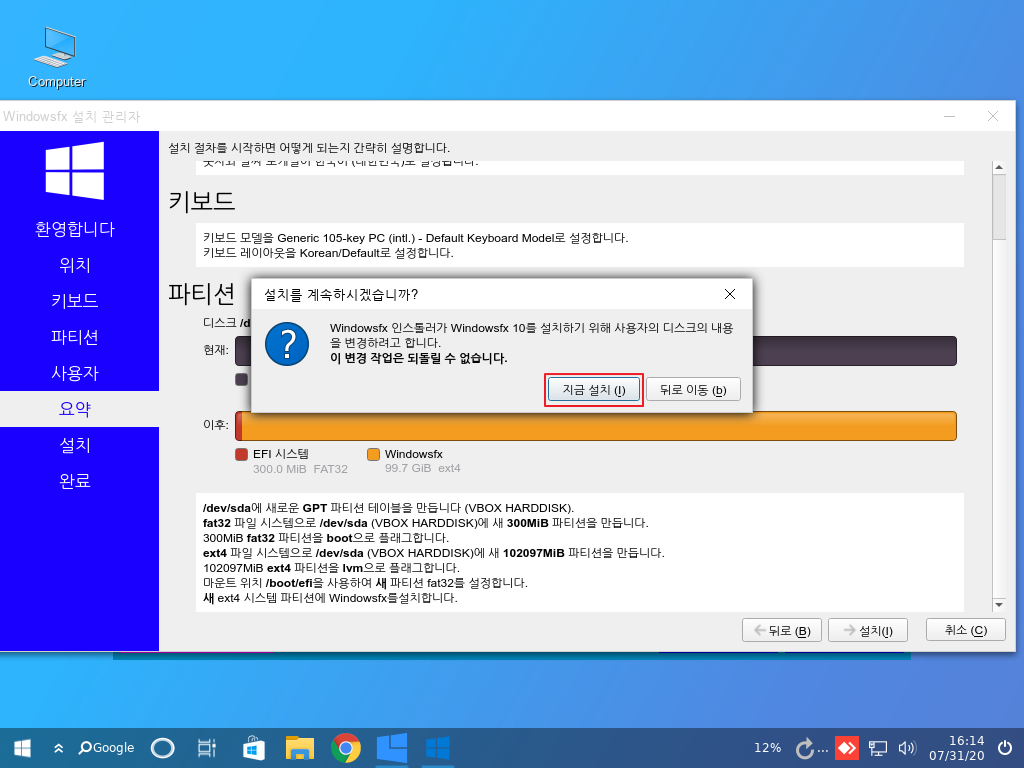1024x768 pixels.
Task: Open the volume speaker tray icon
Action: pos(907,748)
